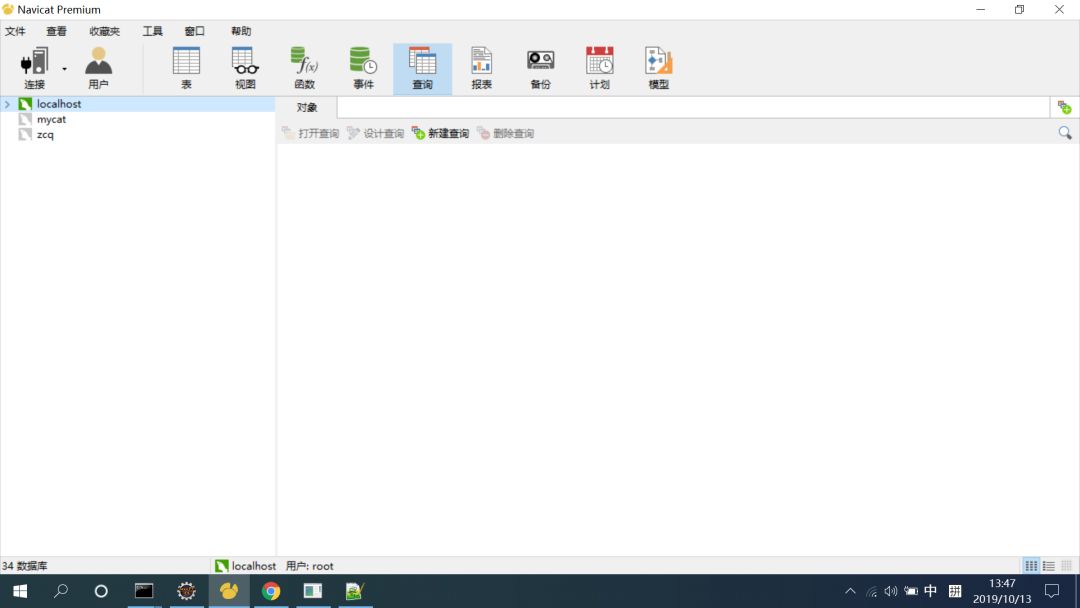
Task: Open the Model (模型) toolbar icon
Action: [658, 68]
